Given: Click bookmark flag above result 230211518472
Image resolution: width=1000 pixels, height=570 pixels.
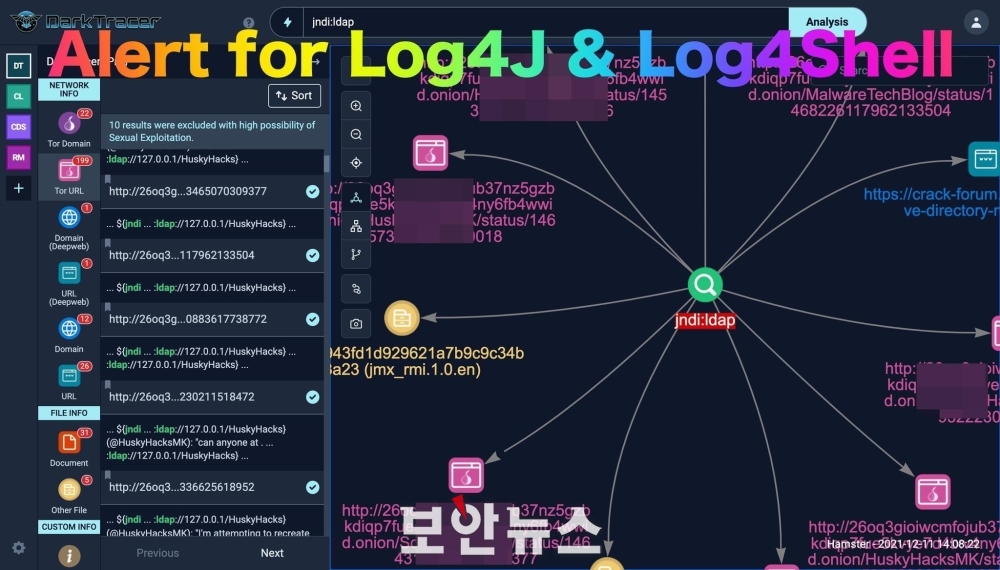Looking at the screenshot, I should [108, 384].
